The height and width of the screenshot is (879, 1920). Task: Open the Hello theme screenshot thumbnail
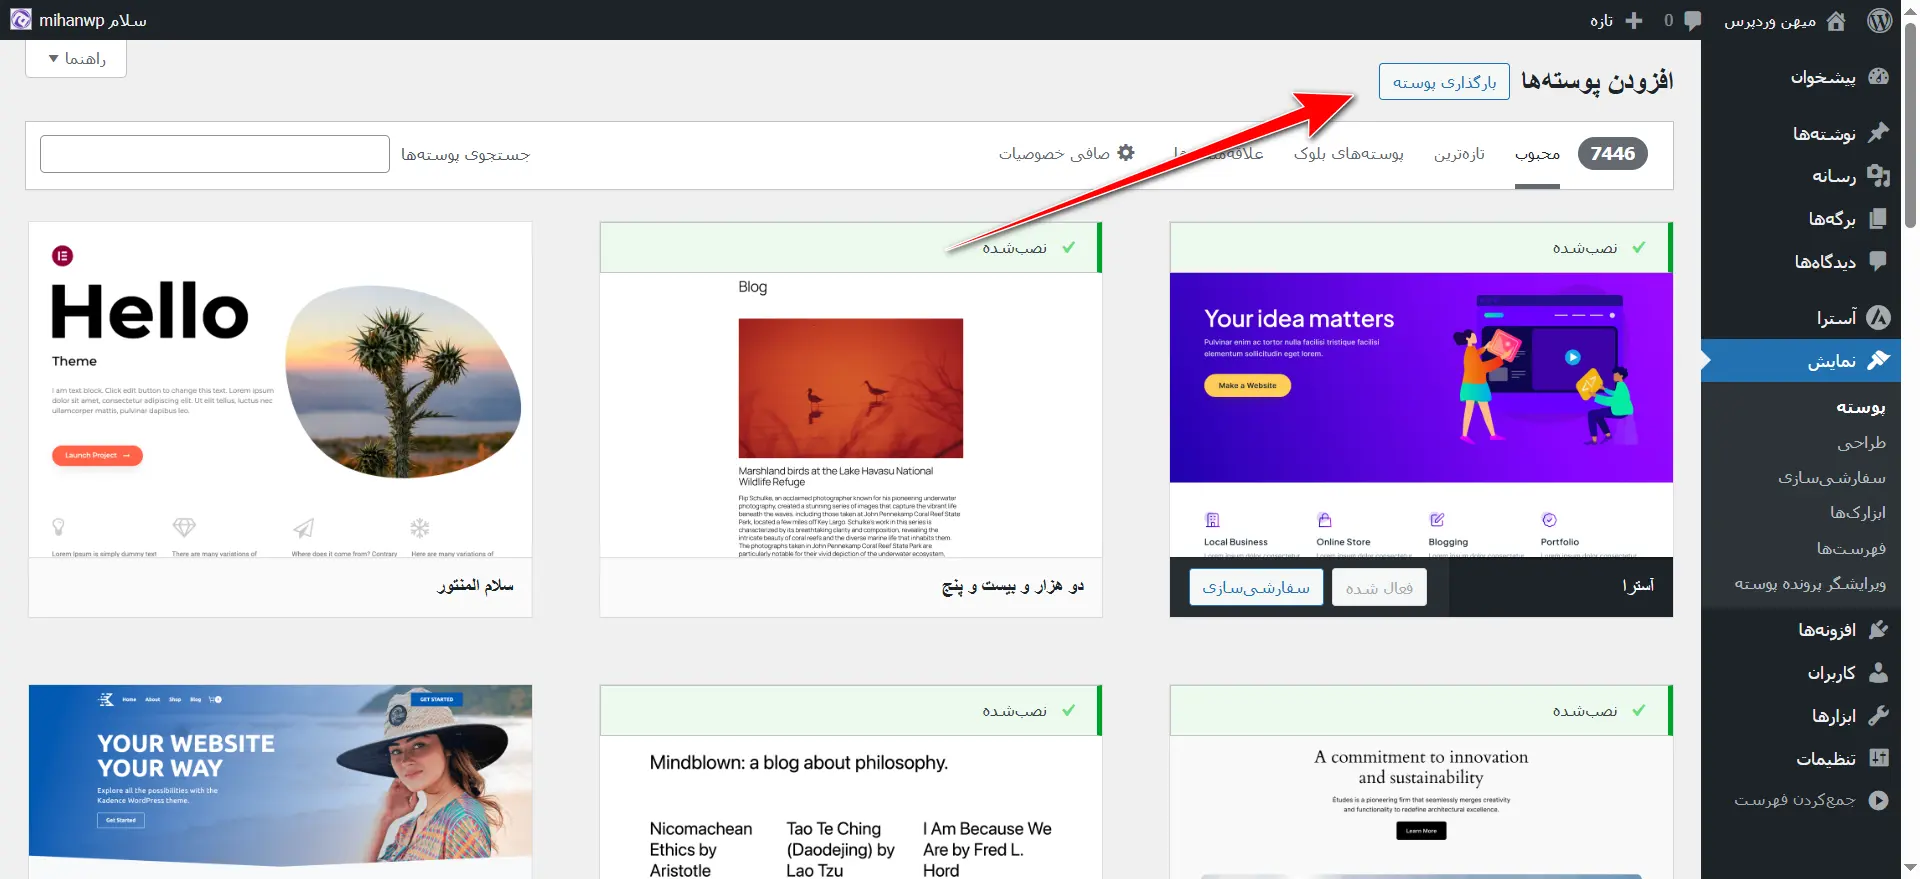point(280,390)
